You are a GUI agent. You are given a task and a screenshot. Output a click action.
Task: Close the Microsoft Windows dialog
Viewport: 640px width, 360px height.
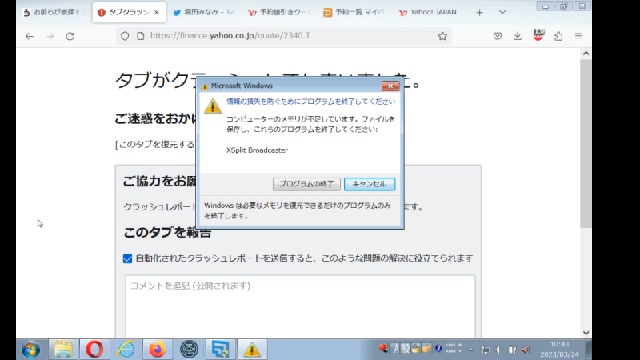(x=391, y=86)
